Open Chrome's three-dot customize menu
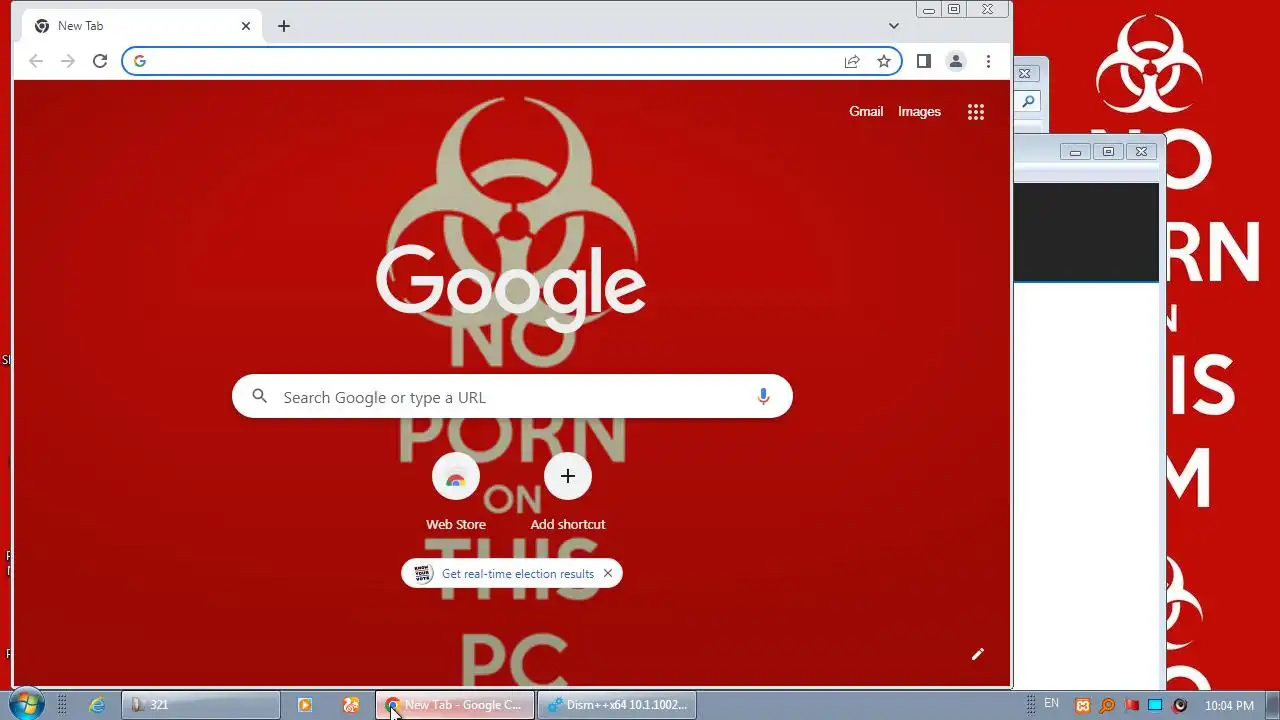Screen dimensions: 1280x720 [x=988, y=61]
